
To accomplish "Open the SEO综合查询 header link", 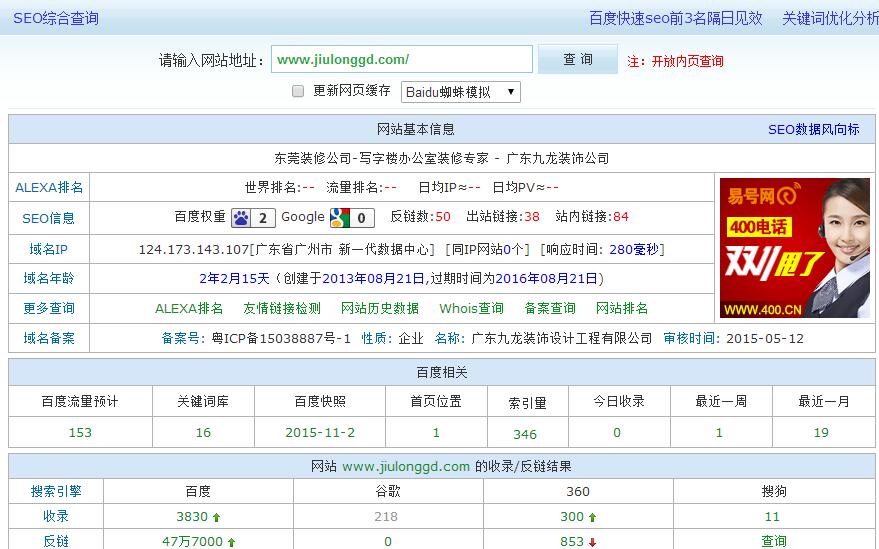I will (x=56, y=18).
